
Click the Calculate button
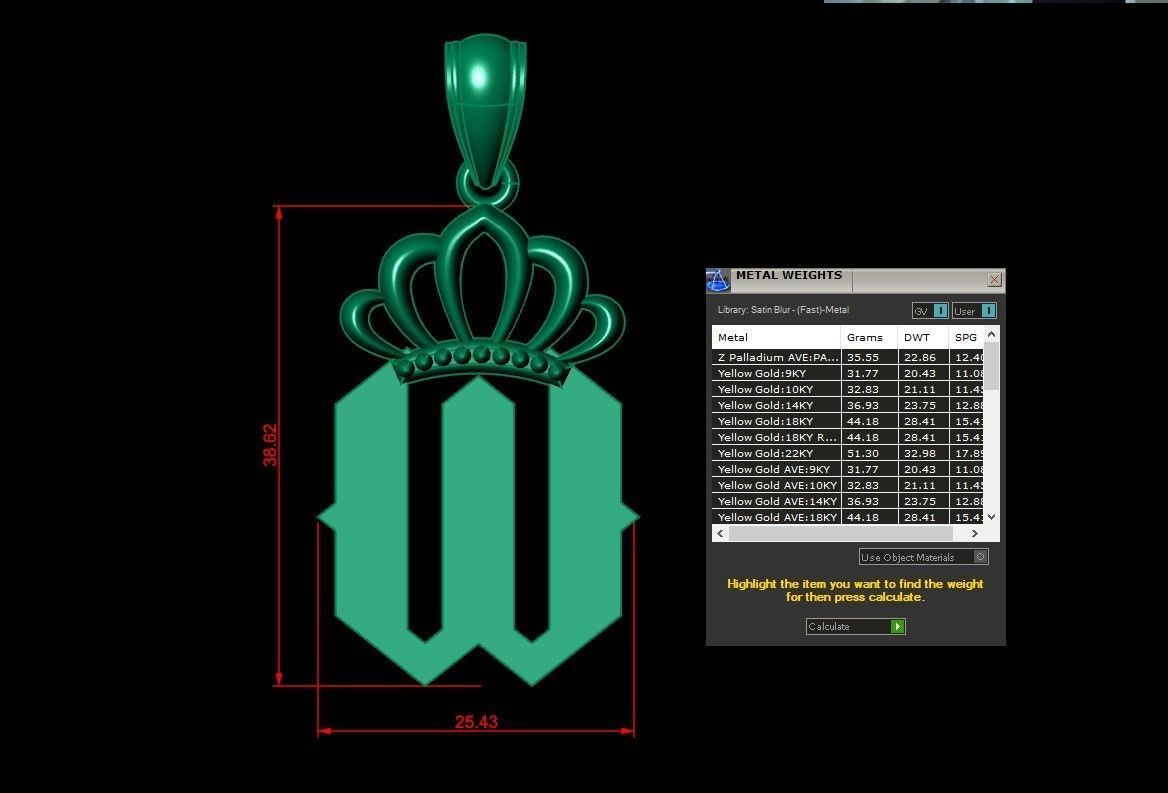(x=855, y=626)
